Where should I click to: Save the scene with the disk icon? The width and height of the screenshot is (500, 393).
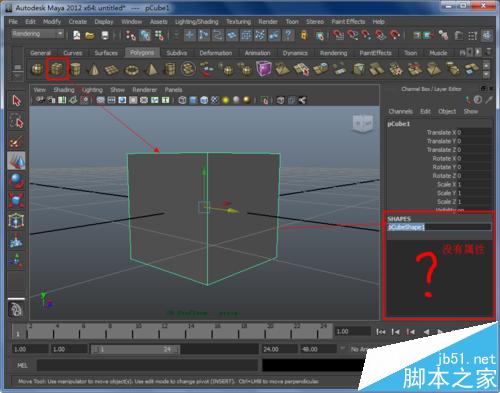coord(105,35)
